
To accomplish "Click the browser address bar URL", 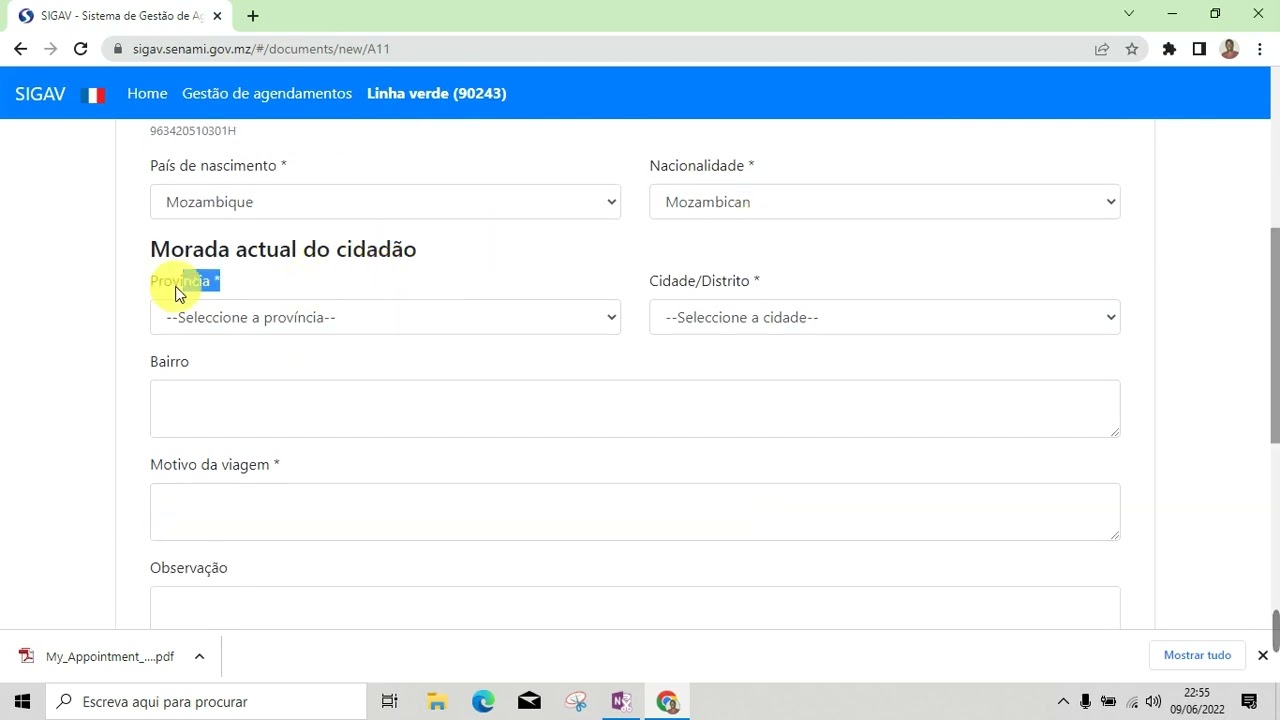I will (x=261, y=48).
